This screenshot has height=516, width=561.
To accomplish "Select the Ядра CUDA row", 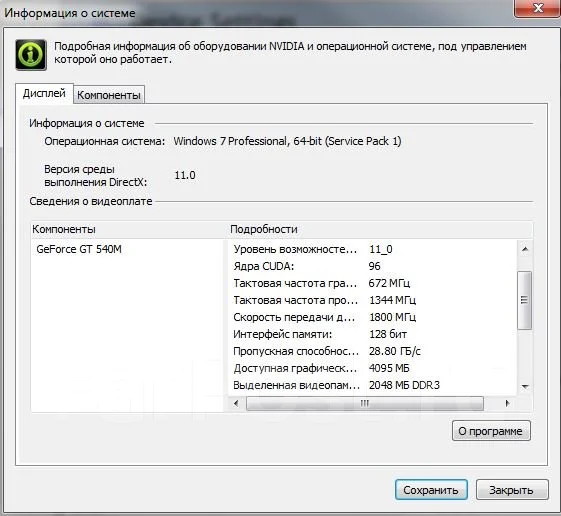I will click(x=372, y=266).
